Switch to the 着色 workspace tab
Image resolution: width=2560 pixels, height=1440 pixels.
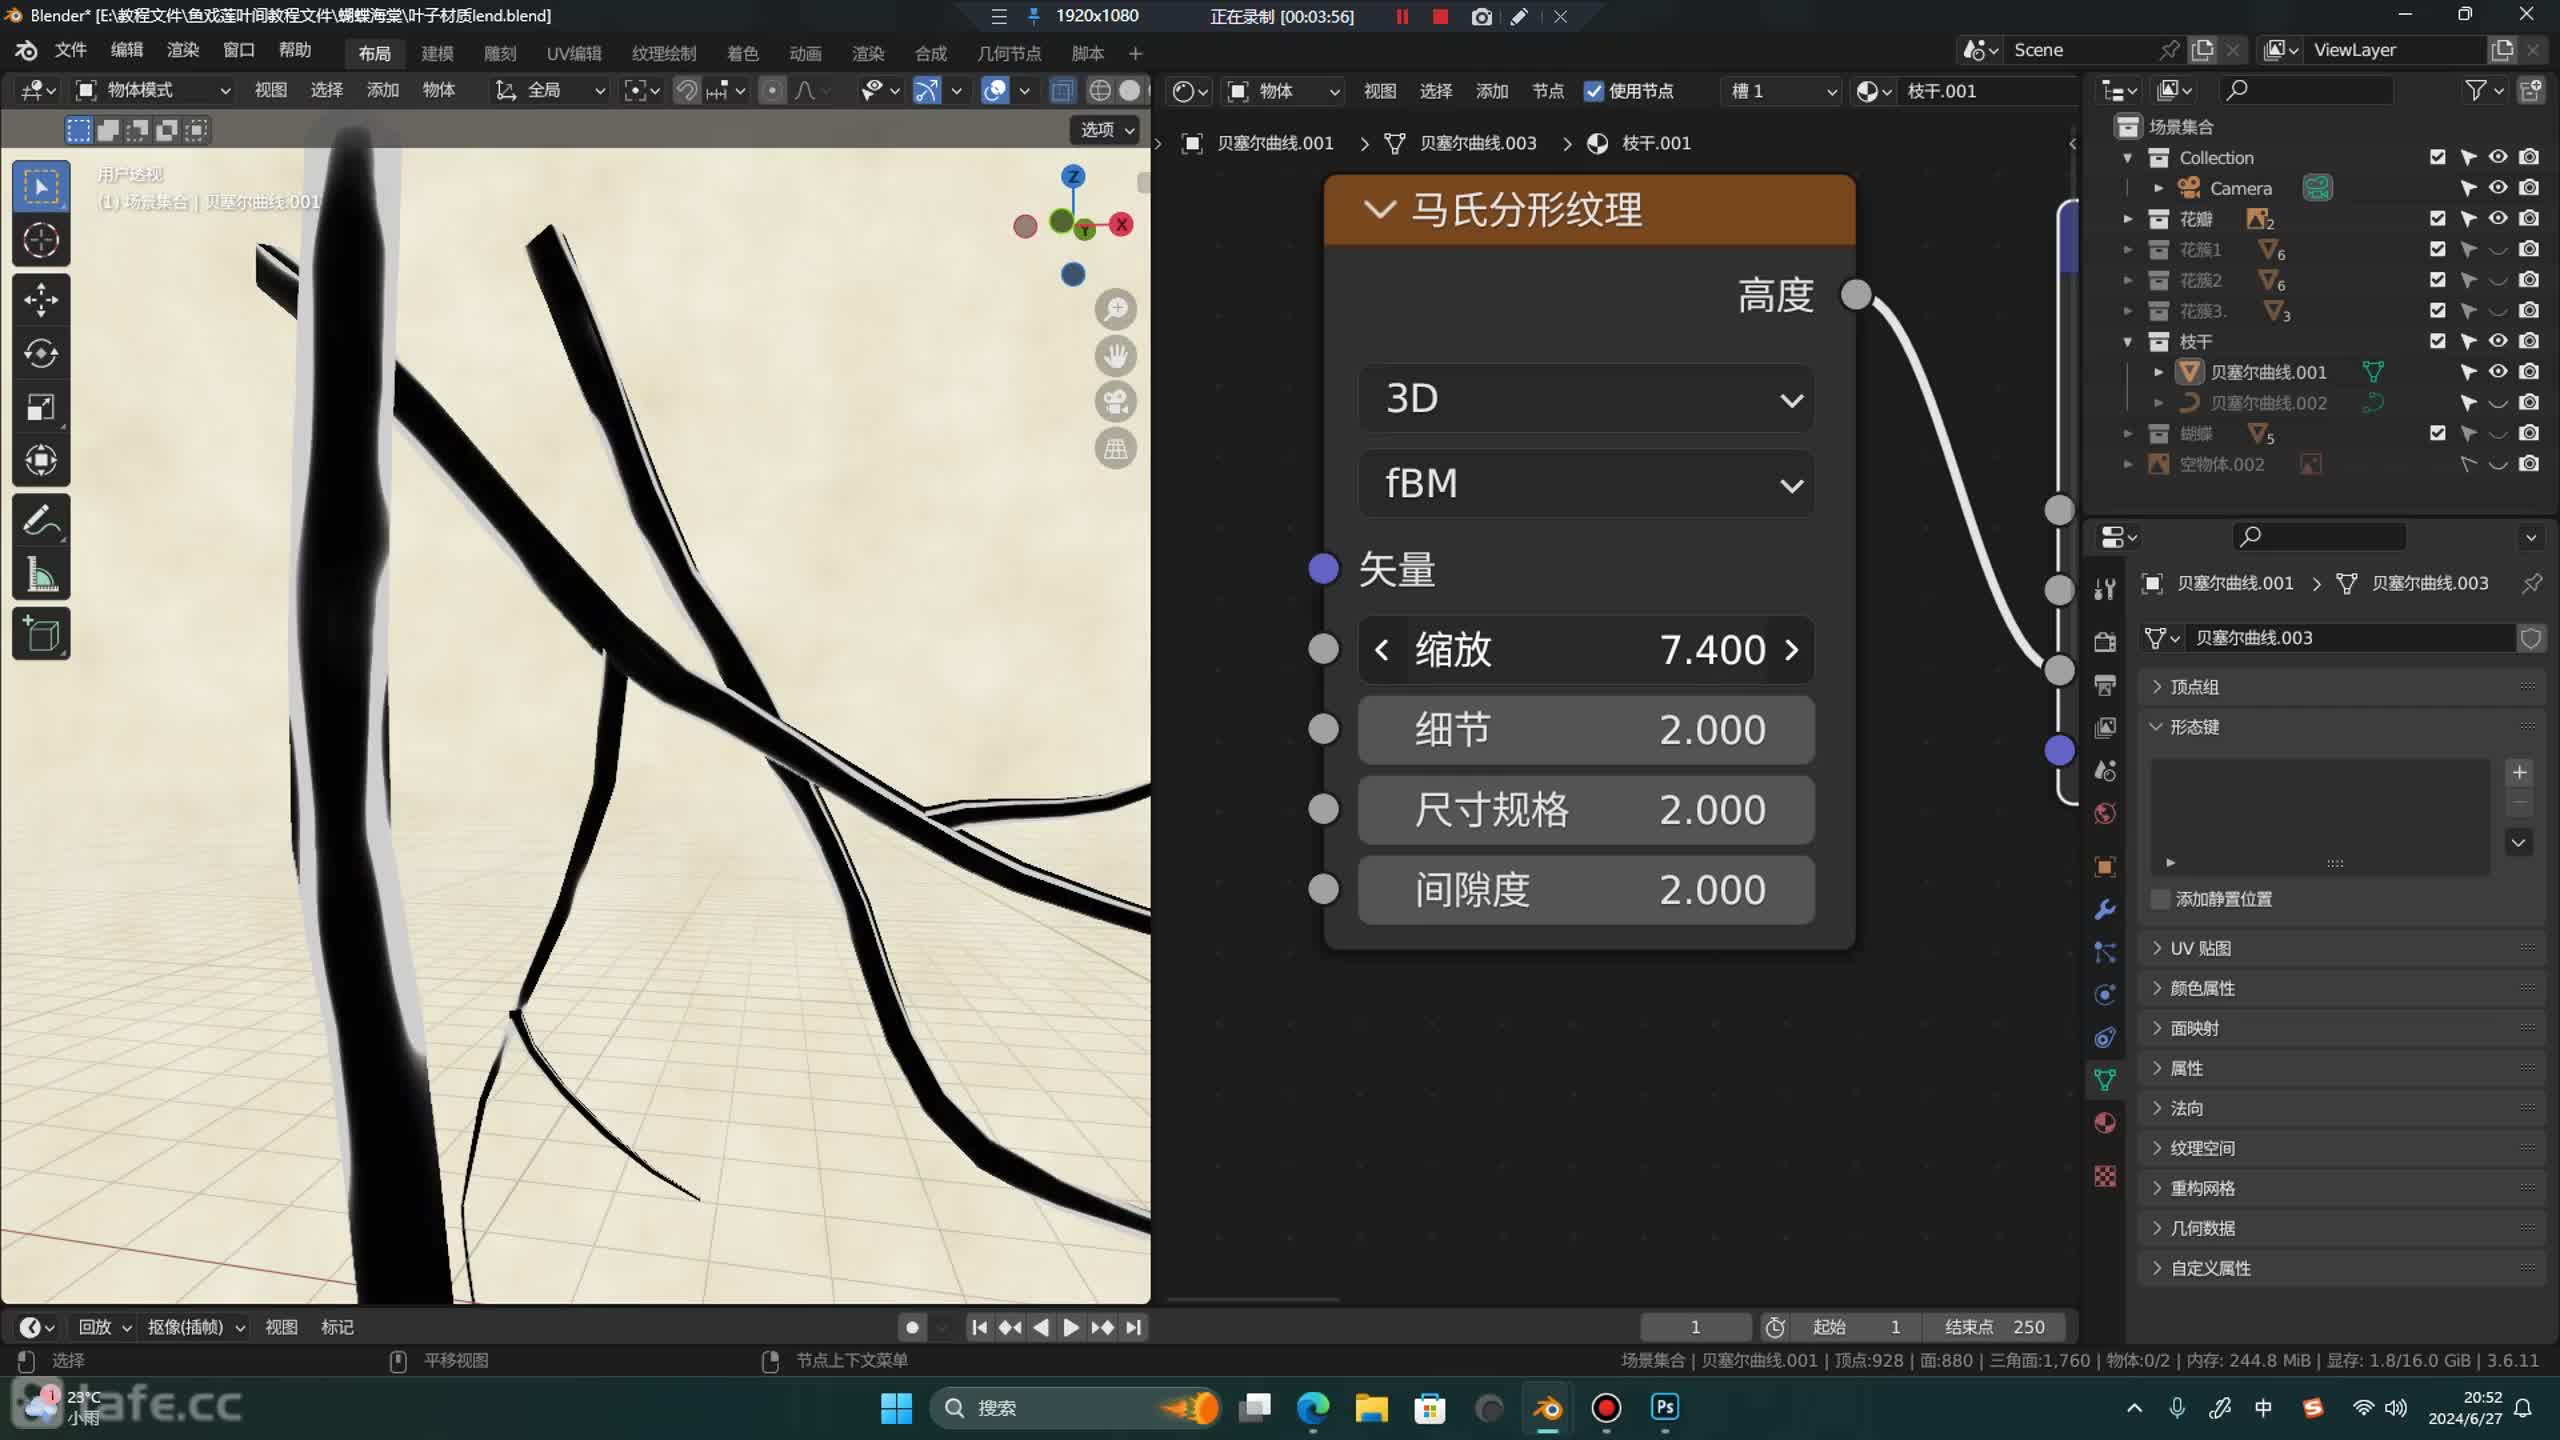pyautogui.click(x=742, y=53)
